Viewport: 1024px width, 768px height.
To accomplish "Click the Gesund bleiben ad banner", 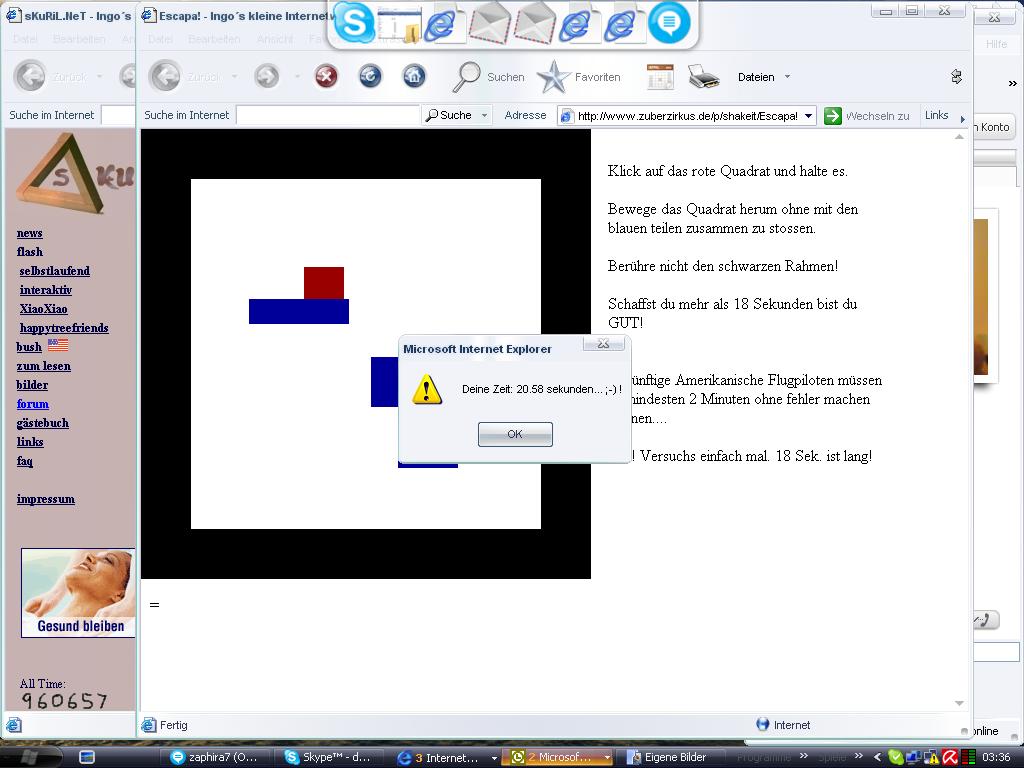I will (78, 593).
